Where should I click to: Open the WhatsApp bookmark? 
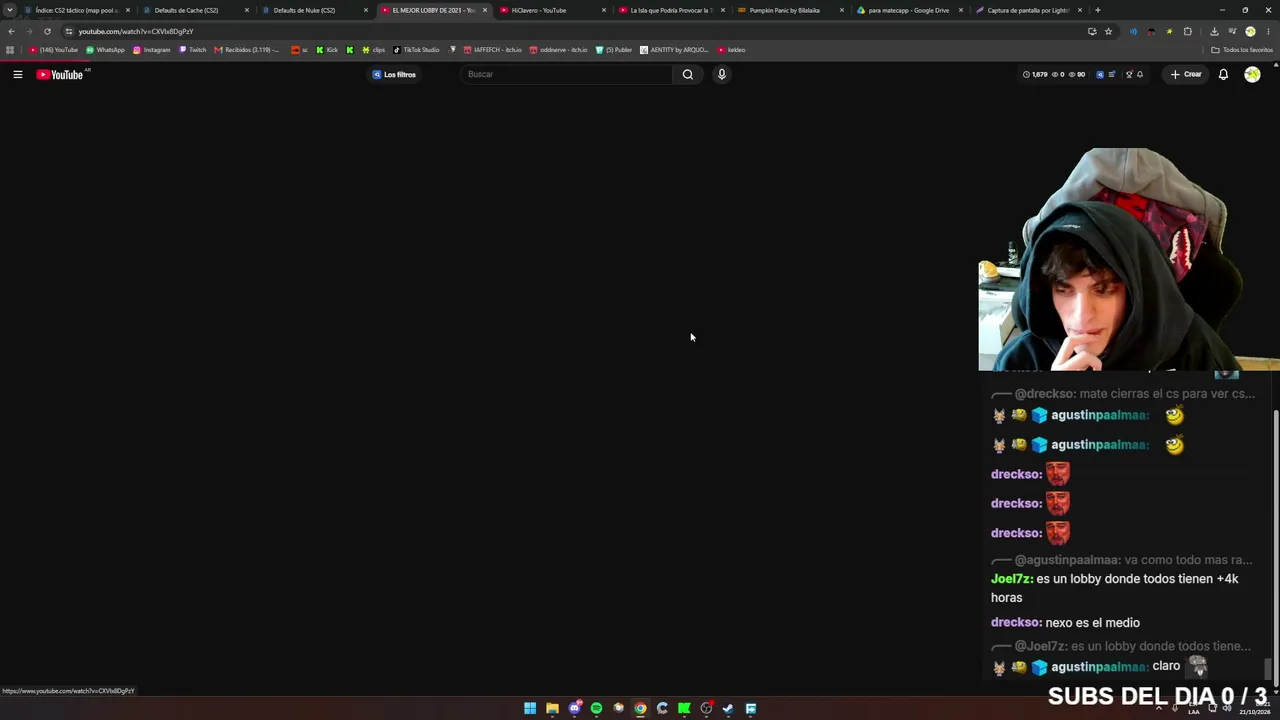coord(105,49)
